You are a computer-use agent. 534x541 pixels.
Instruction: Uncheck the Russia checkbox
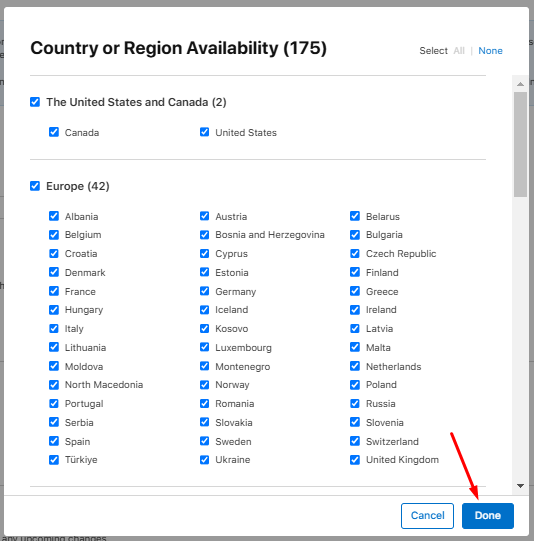click(x=355, y=403)
